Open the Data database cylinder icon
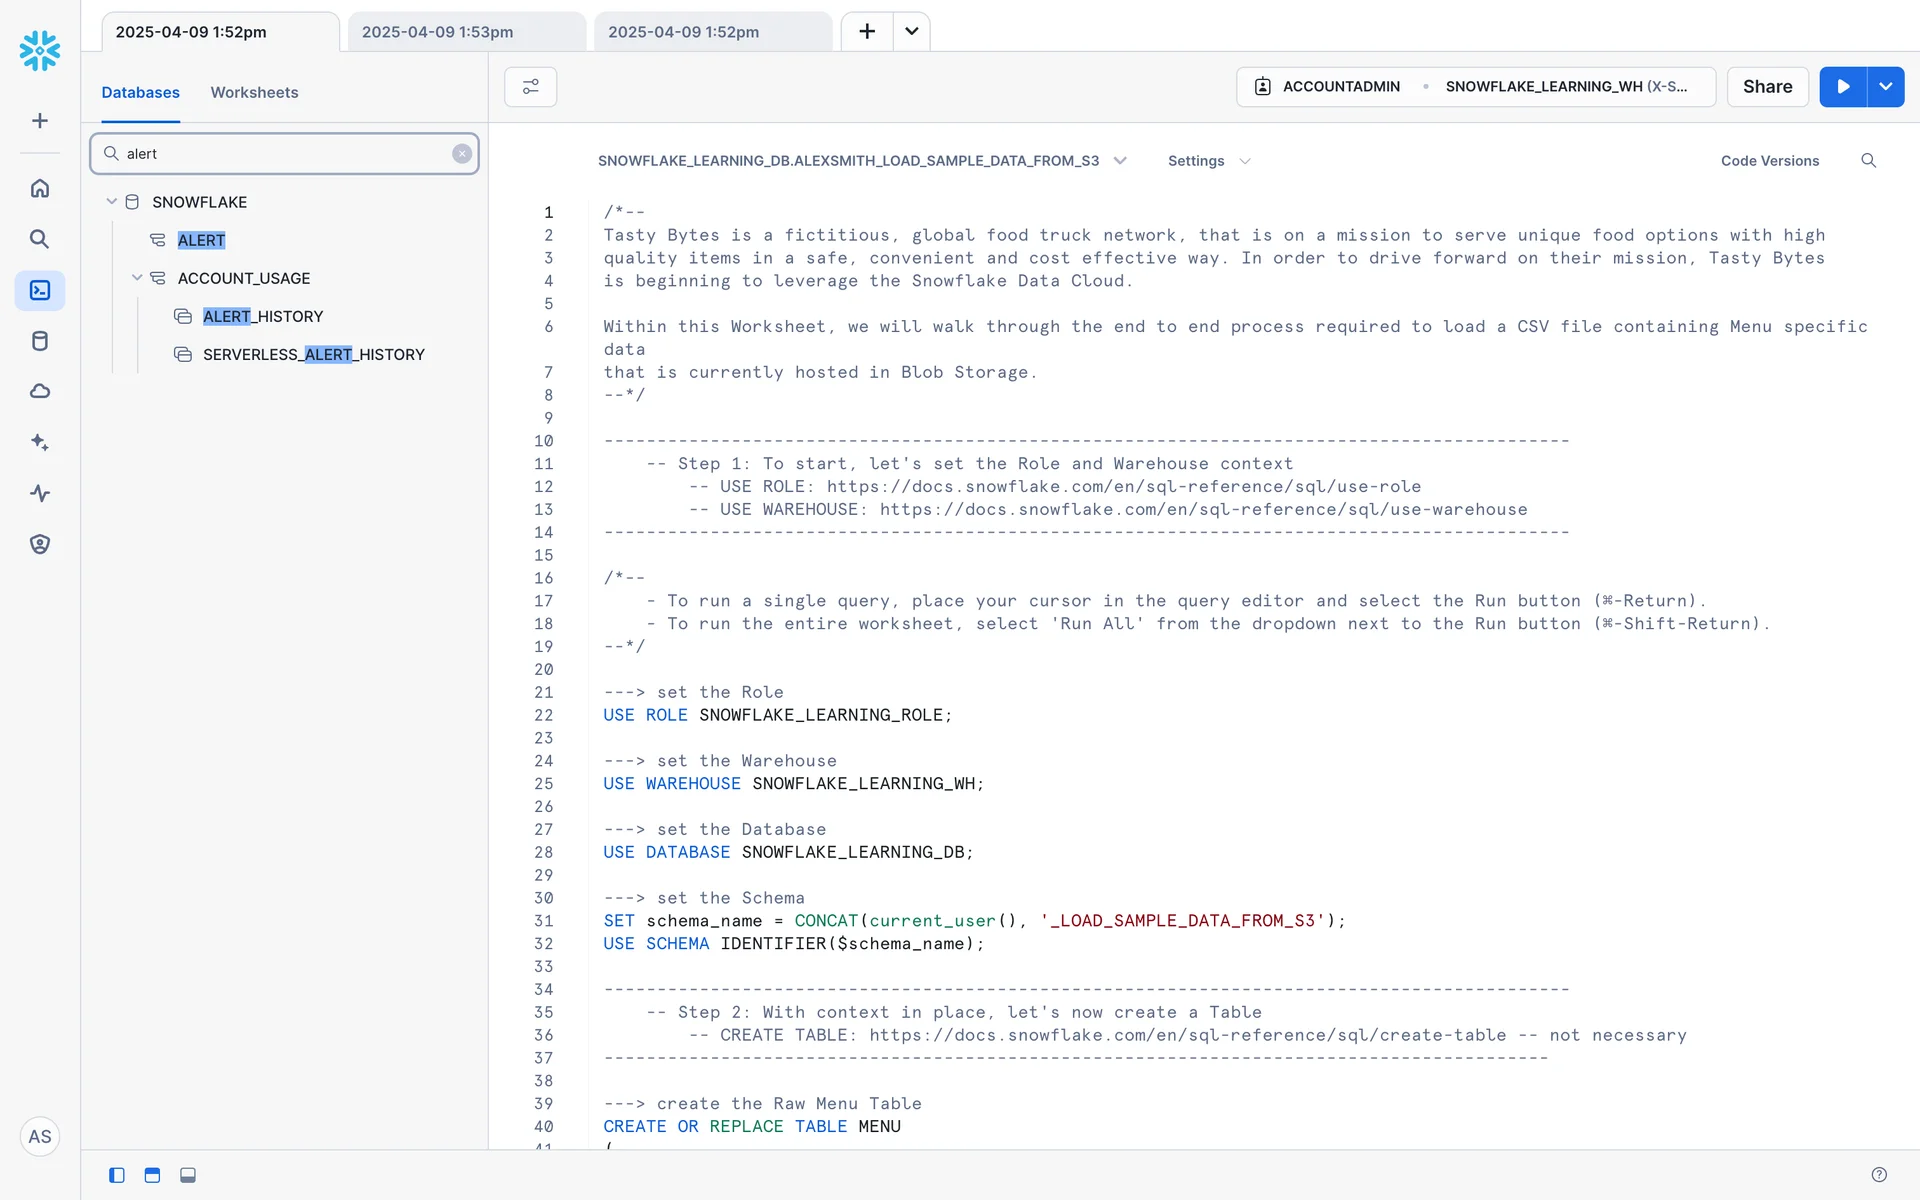The image size is (1920, 1200). click(x=40, y=341)
